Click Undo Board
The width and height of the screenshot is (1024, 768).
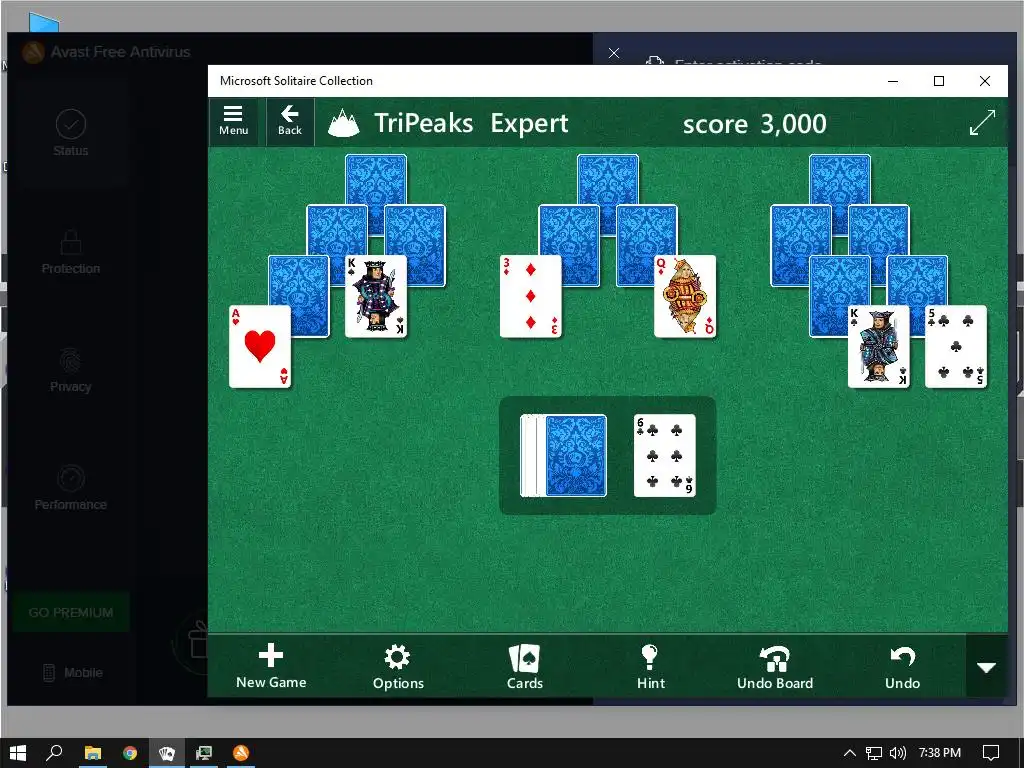click(775, 666)
